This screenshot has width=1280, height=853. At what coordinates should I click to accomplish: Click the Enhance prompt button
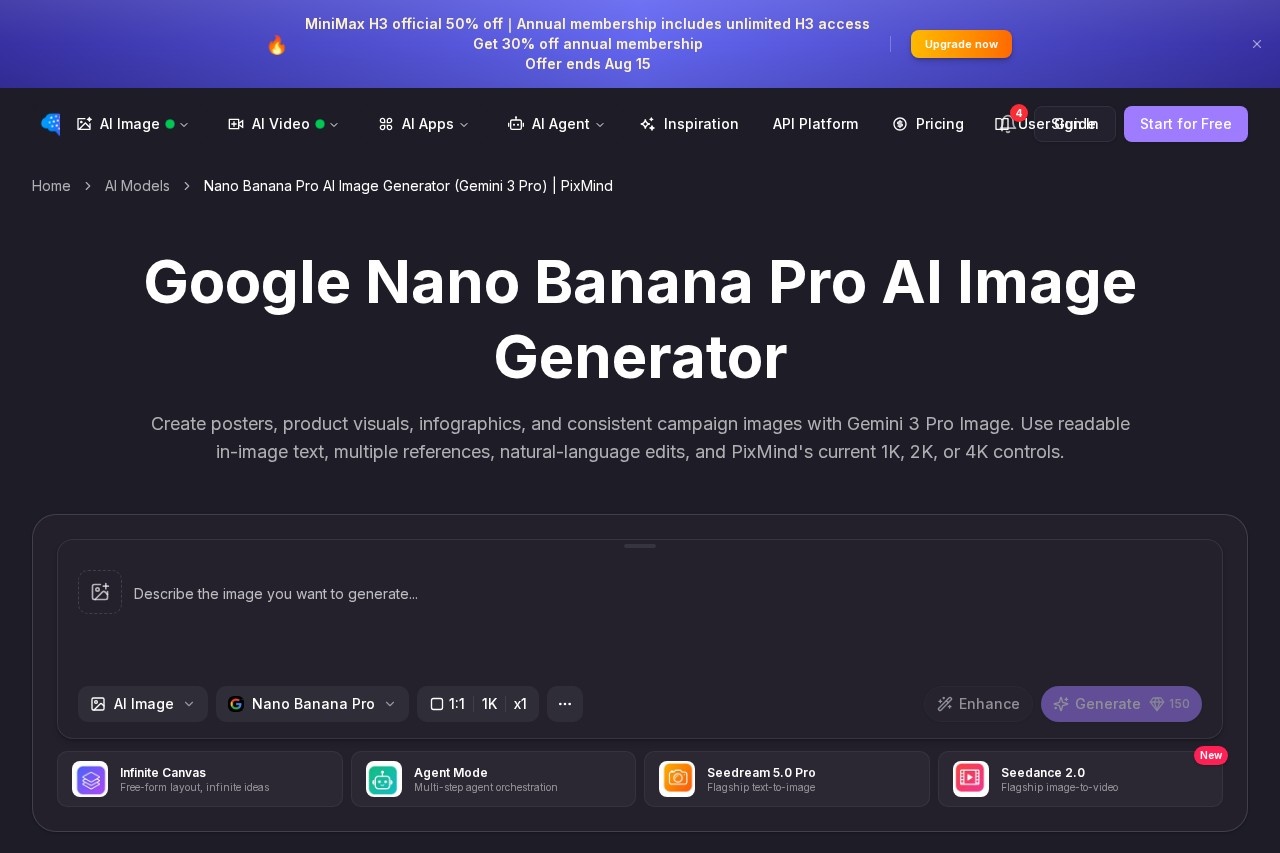coord(978,704)
